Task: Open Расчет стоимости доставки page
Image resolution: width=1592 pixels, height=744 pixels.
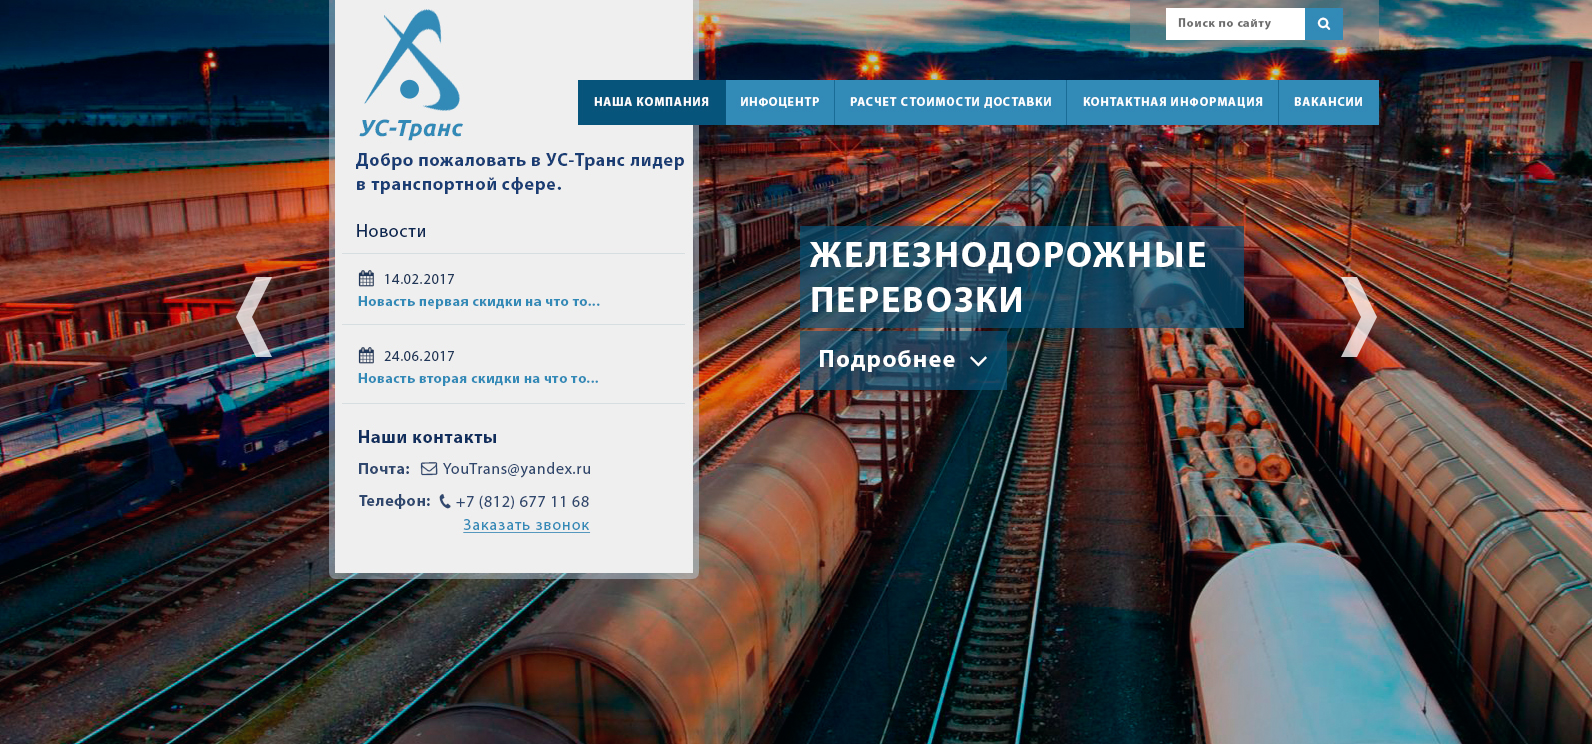Action: (x=951, y=102)
